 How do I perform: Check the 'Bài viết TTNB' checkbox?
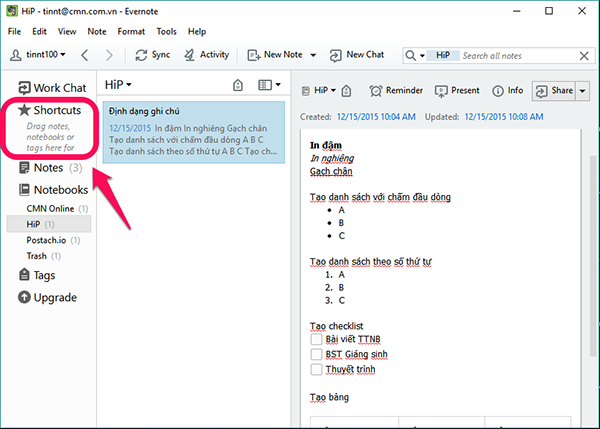click(x=316, y=339)
